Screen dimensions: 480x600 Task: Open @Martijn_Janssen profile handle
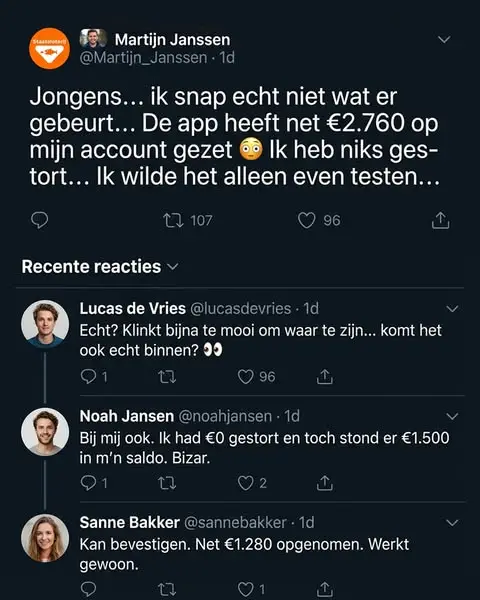(x=143, y=58)
